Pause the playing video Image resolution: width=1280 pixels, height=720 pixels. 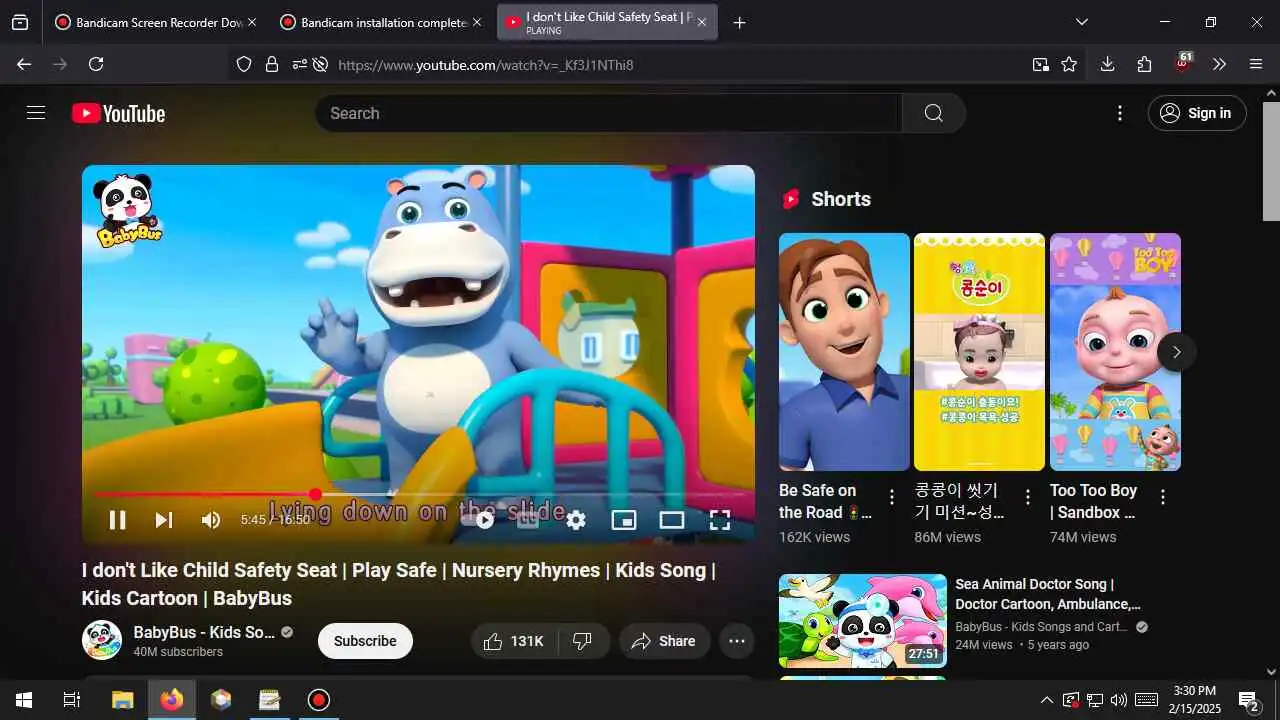click(117, 520)
